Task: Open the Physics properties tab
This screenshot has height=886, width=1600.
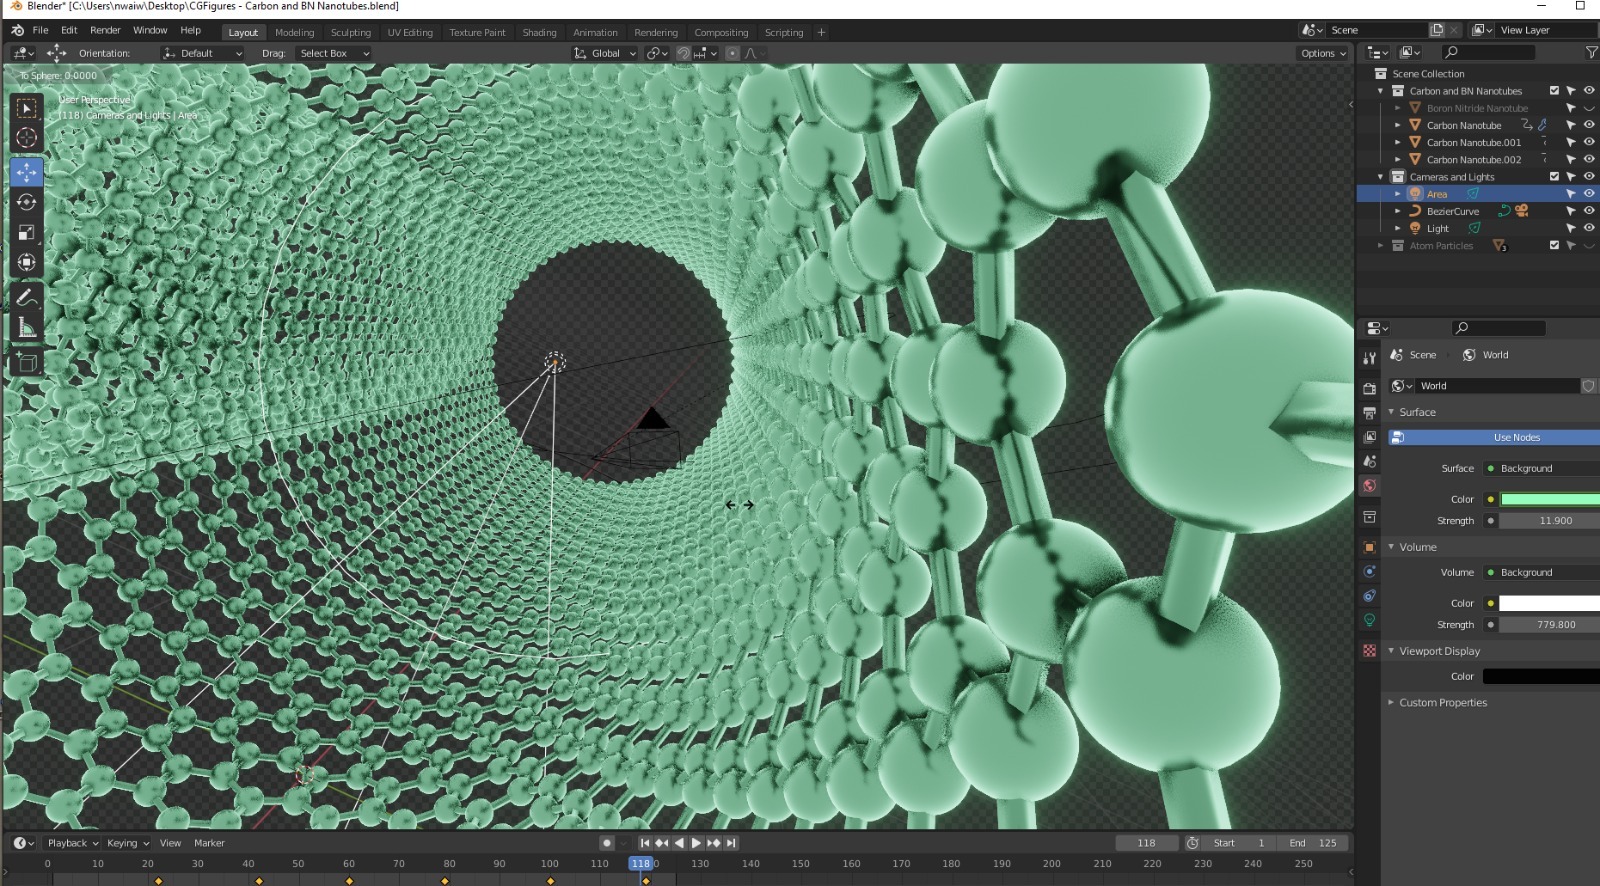Action: click(x=1369, y=572)
